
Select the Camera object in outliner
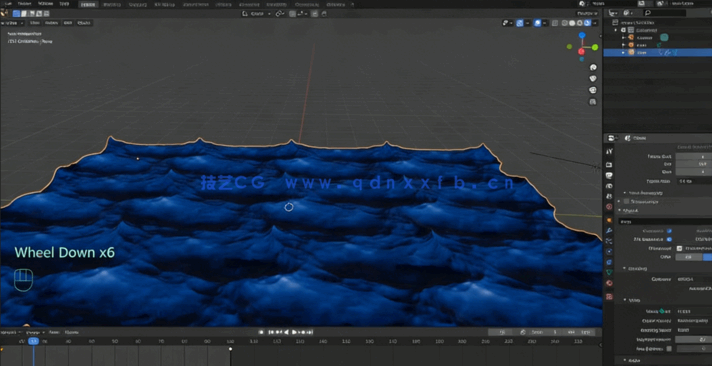pyautogui.click(x=644, y=38)
